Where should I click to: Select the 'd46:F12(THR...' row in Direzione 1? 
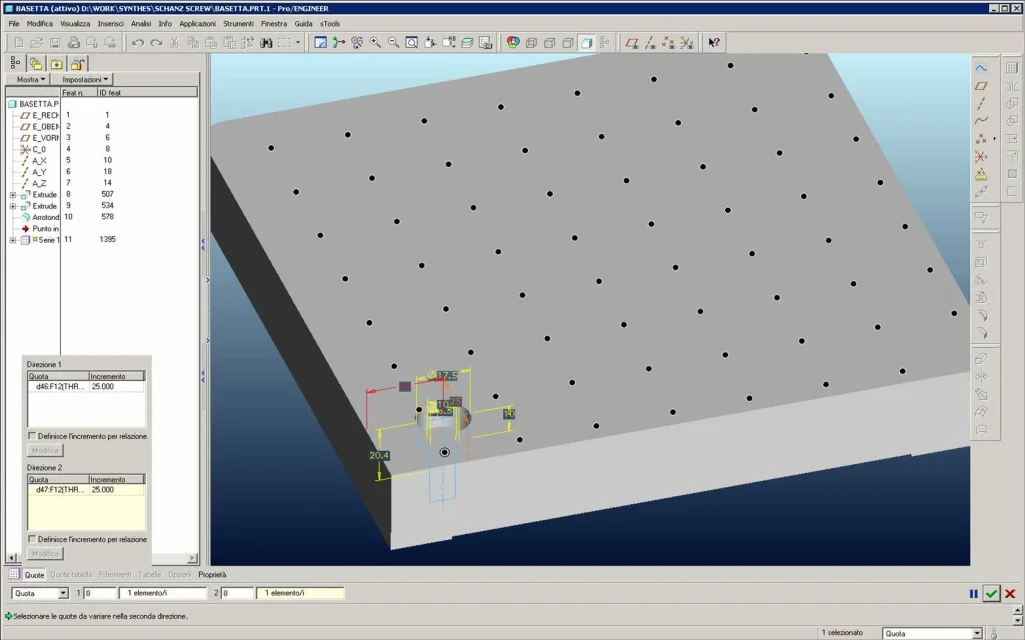tap(86, 386)
